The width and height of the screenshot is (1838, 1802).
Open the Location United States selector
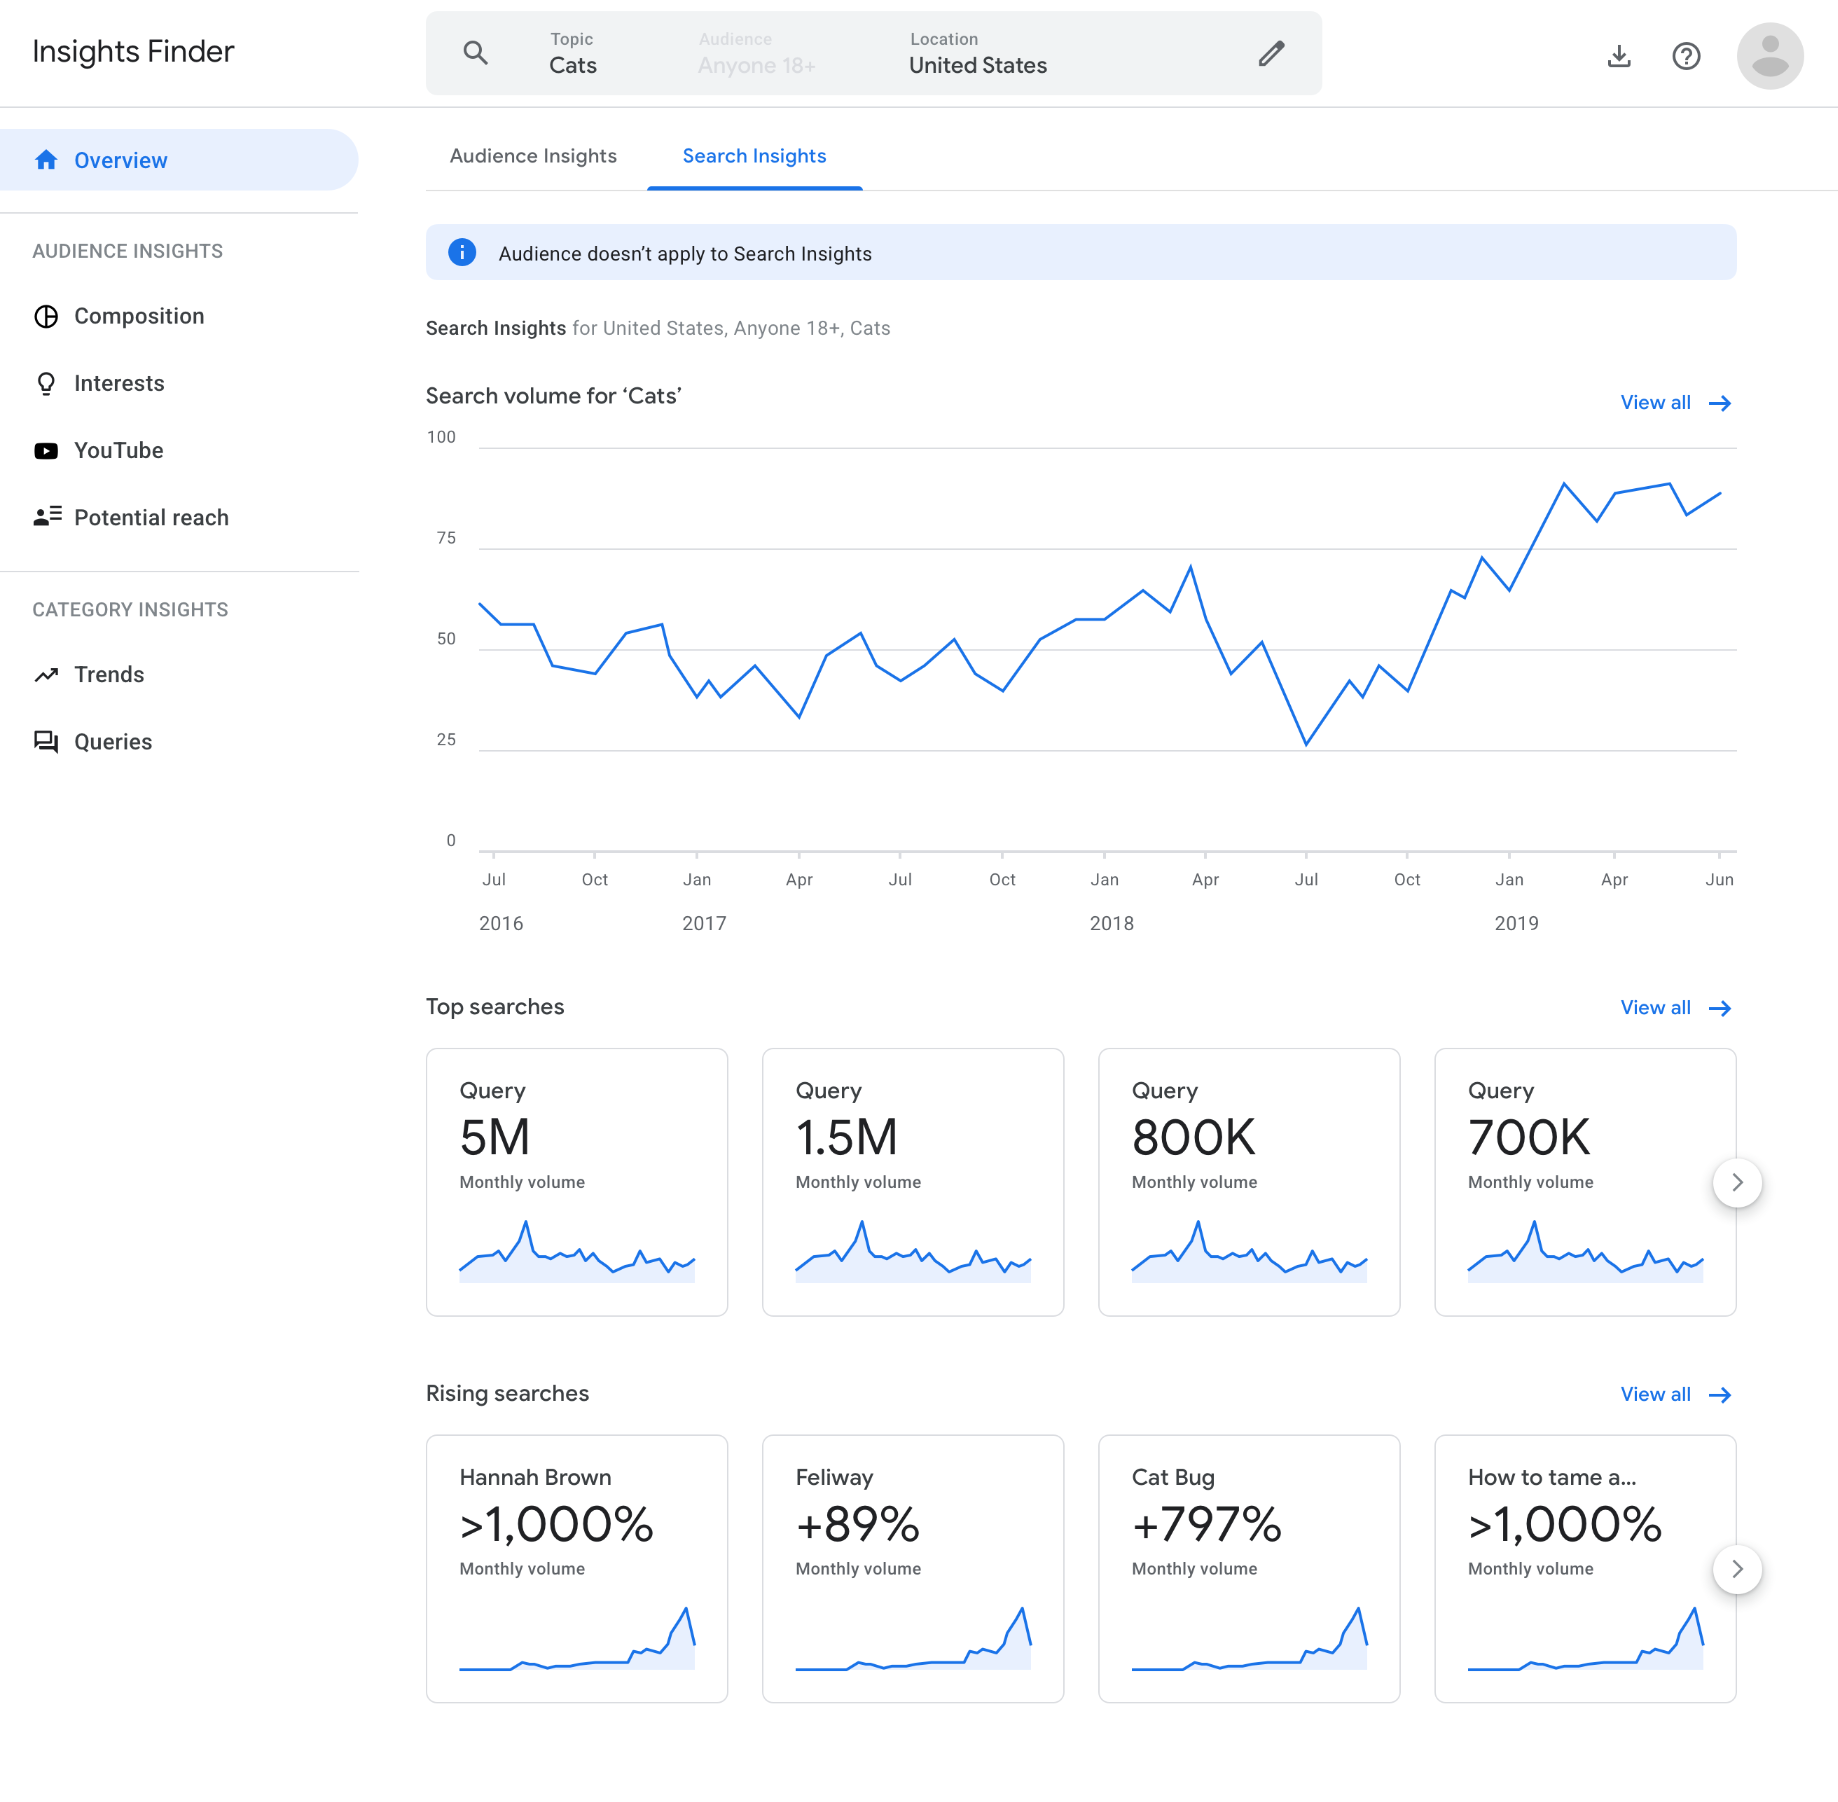tap(977, 54)
